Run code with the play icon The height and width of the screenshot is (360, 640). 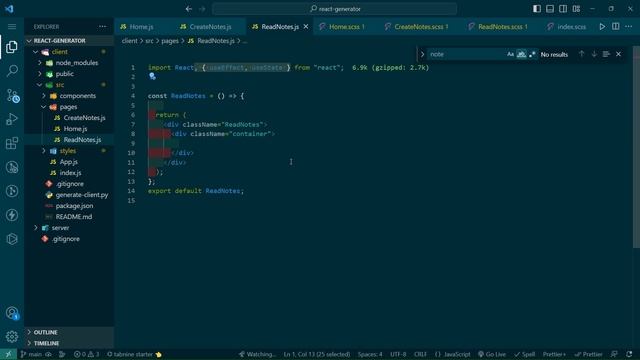coord(602,27)
